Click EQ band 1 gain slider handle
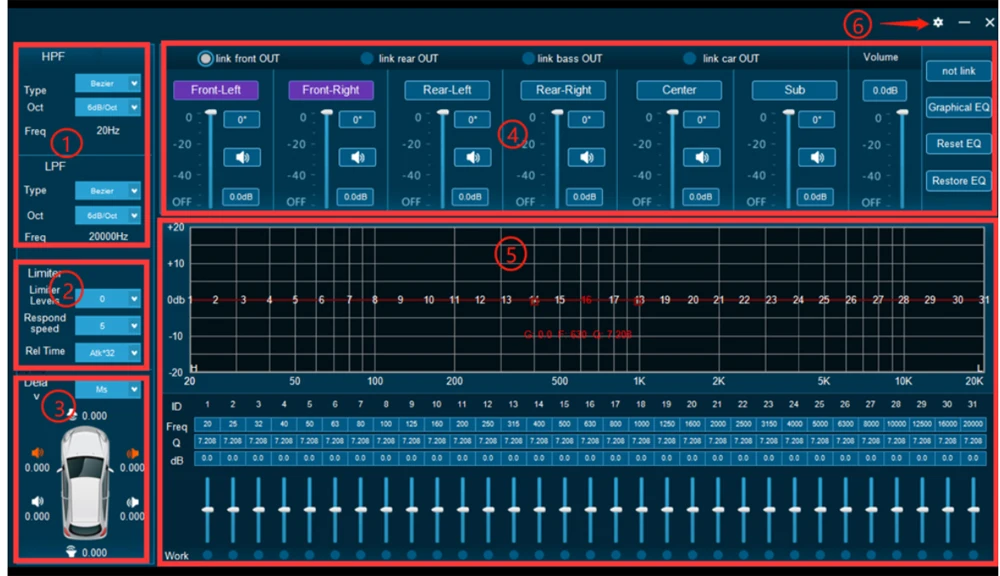The height and width of the screenshot is (576, 1000). click(x=207, y=510)
